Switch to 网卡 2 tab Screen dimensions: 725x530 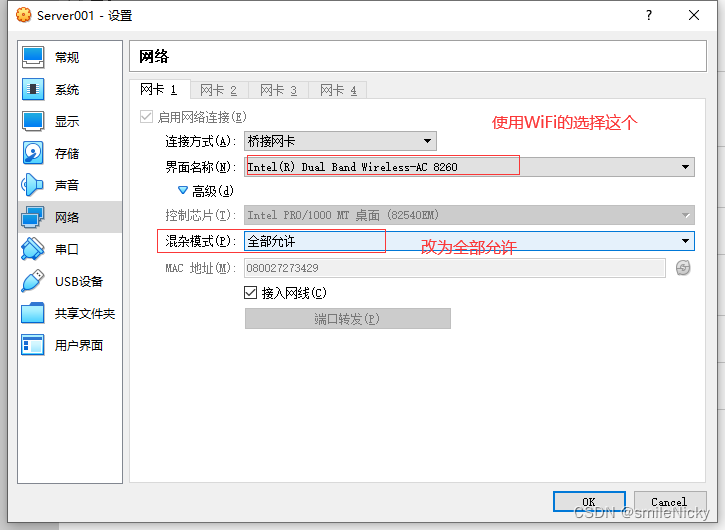(x=219, y=90)
